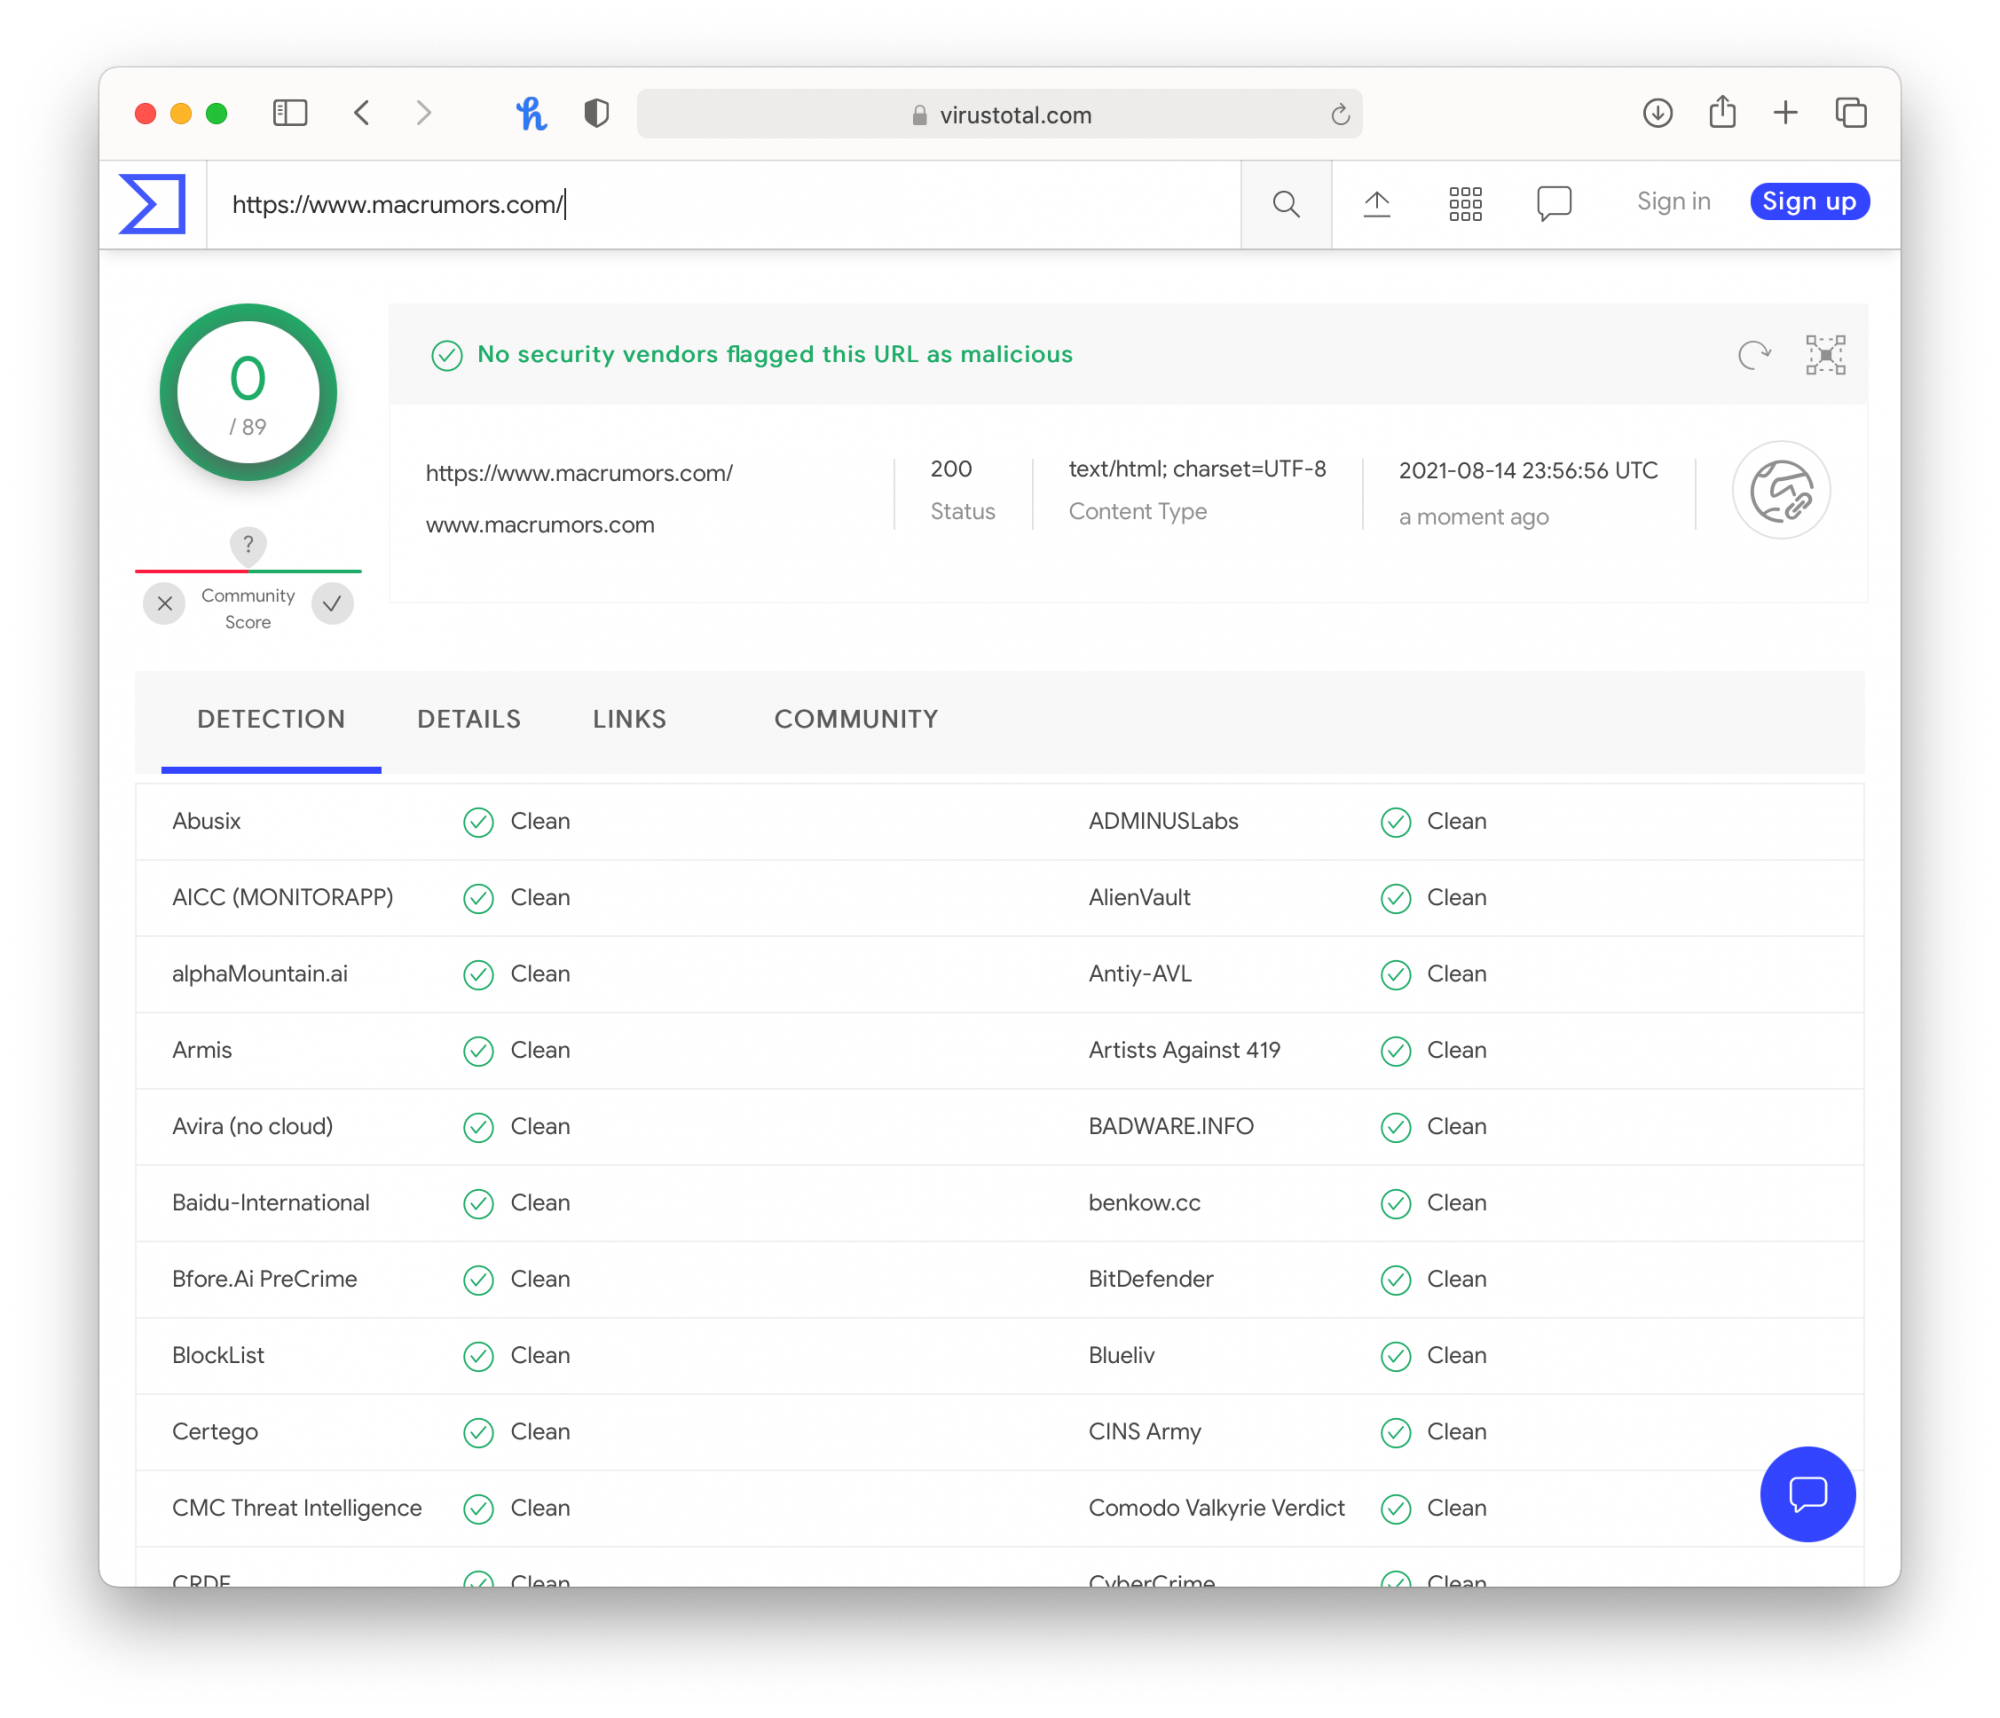Viewport: 2000px width, 1718px height.
Task: Click the globe link URL icon
Action: 1781,490
